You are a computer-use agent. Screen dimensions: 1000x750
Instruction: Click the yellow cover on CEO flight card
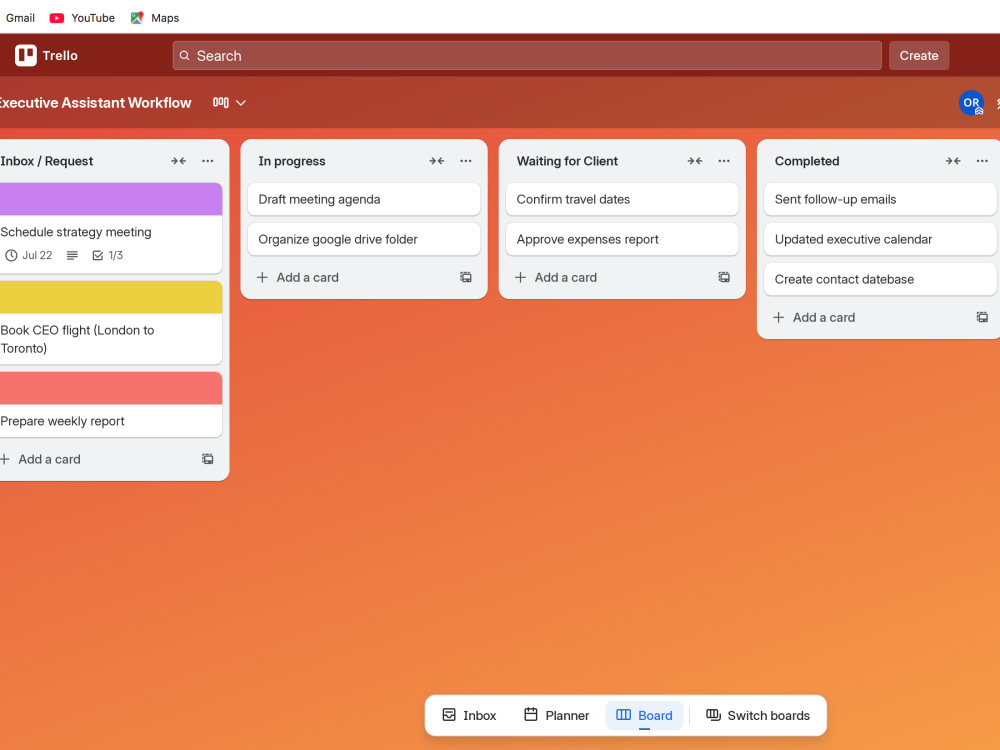110,297
